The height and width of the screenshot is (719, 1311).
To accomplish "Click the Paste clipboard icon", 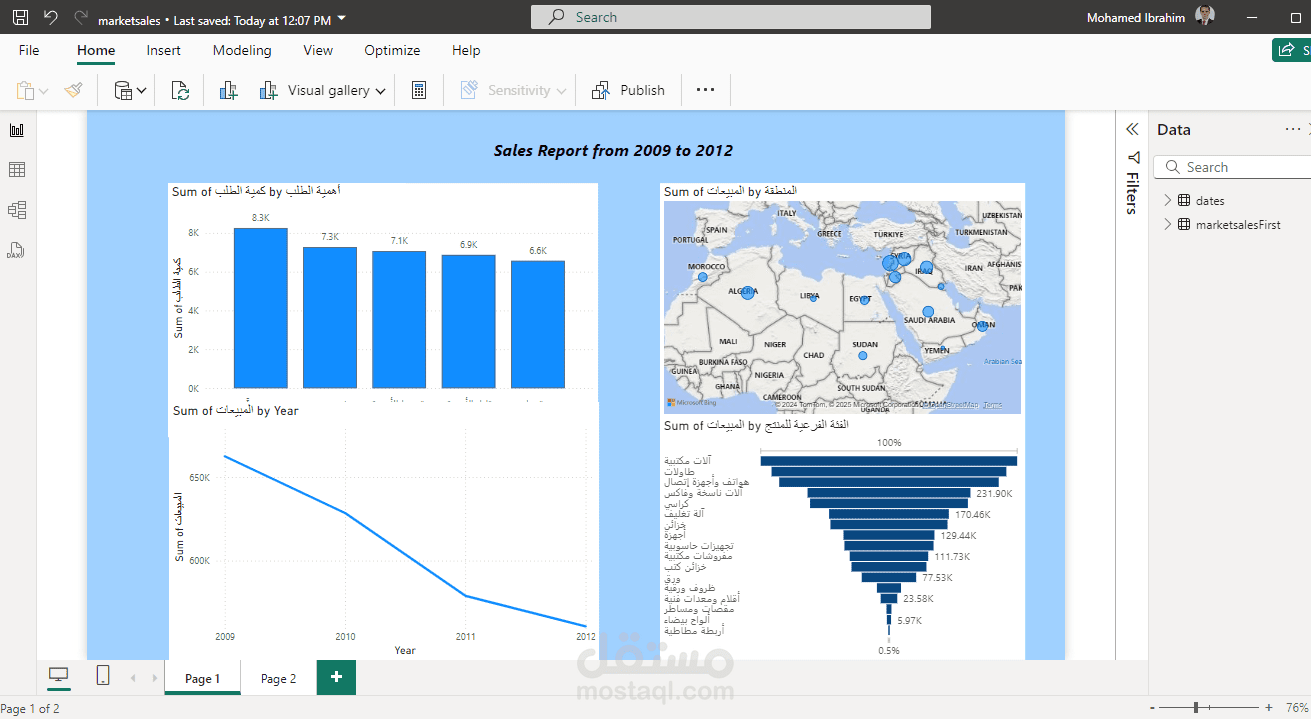I will click(x=25, y=90).
